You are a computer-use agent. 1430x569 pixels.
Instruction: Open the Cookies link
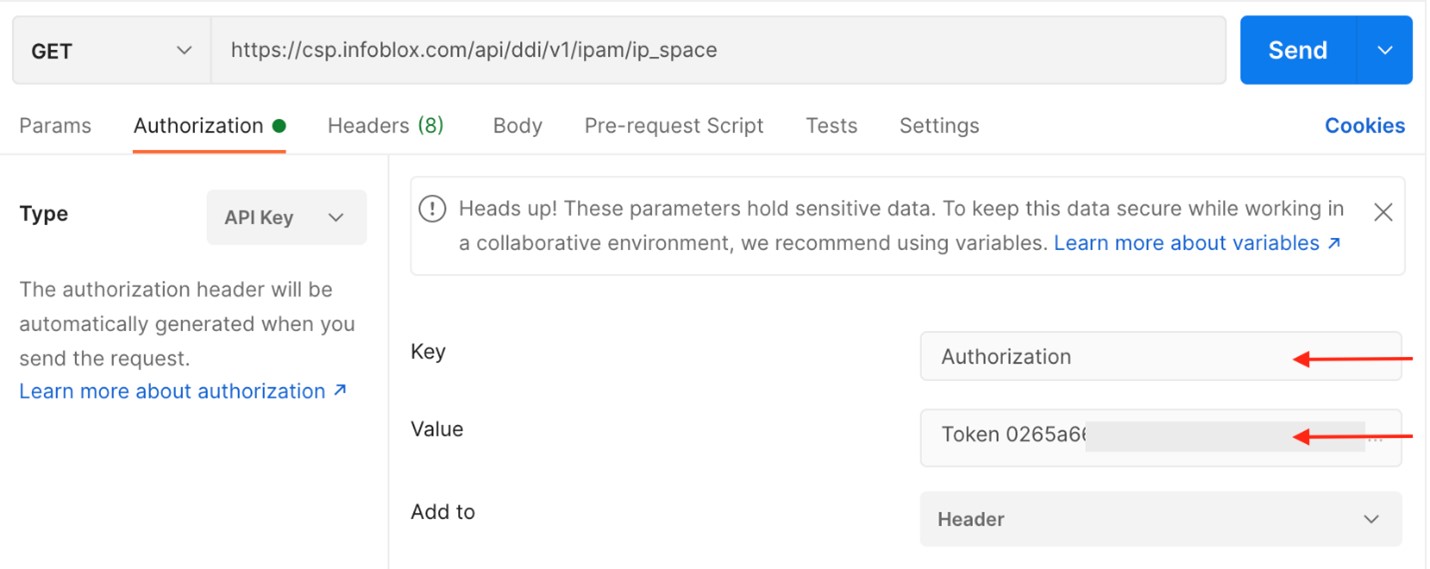point(1364,126)
